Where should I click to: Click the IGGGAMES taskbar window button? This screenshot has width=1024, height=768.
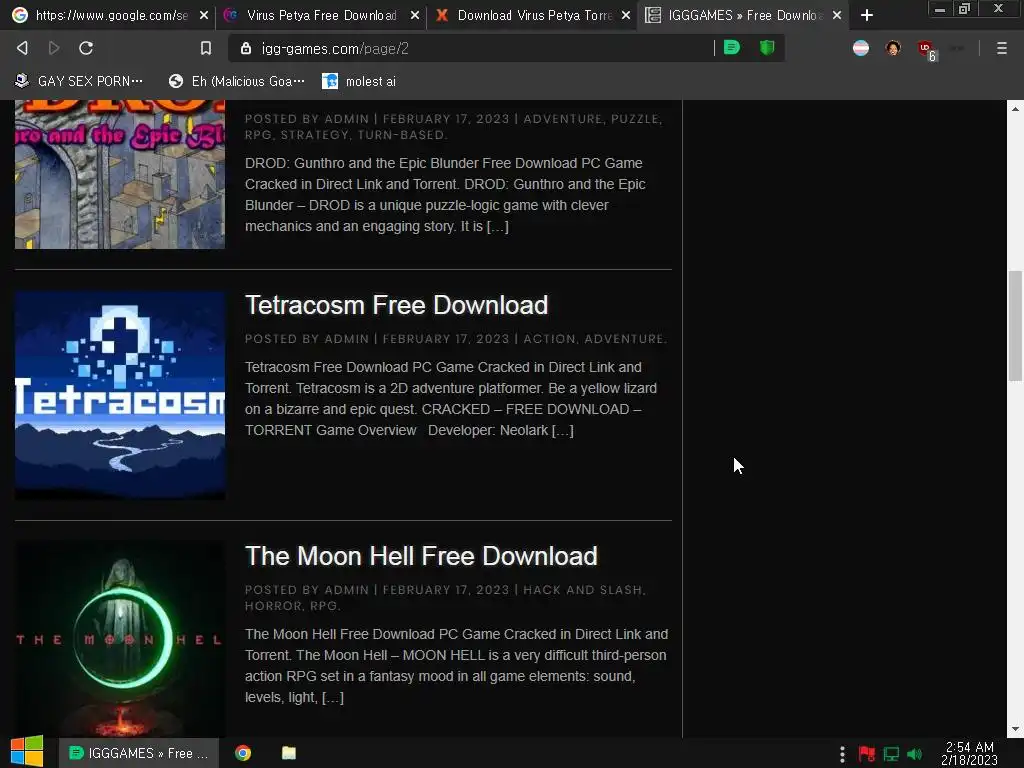pos(138,753)
